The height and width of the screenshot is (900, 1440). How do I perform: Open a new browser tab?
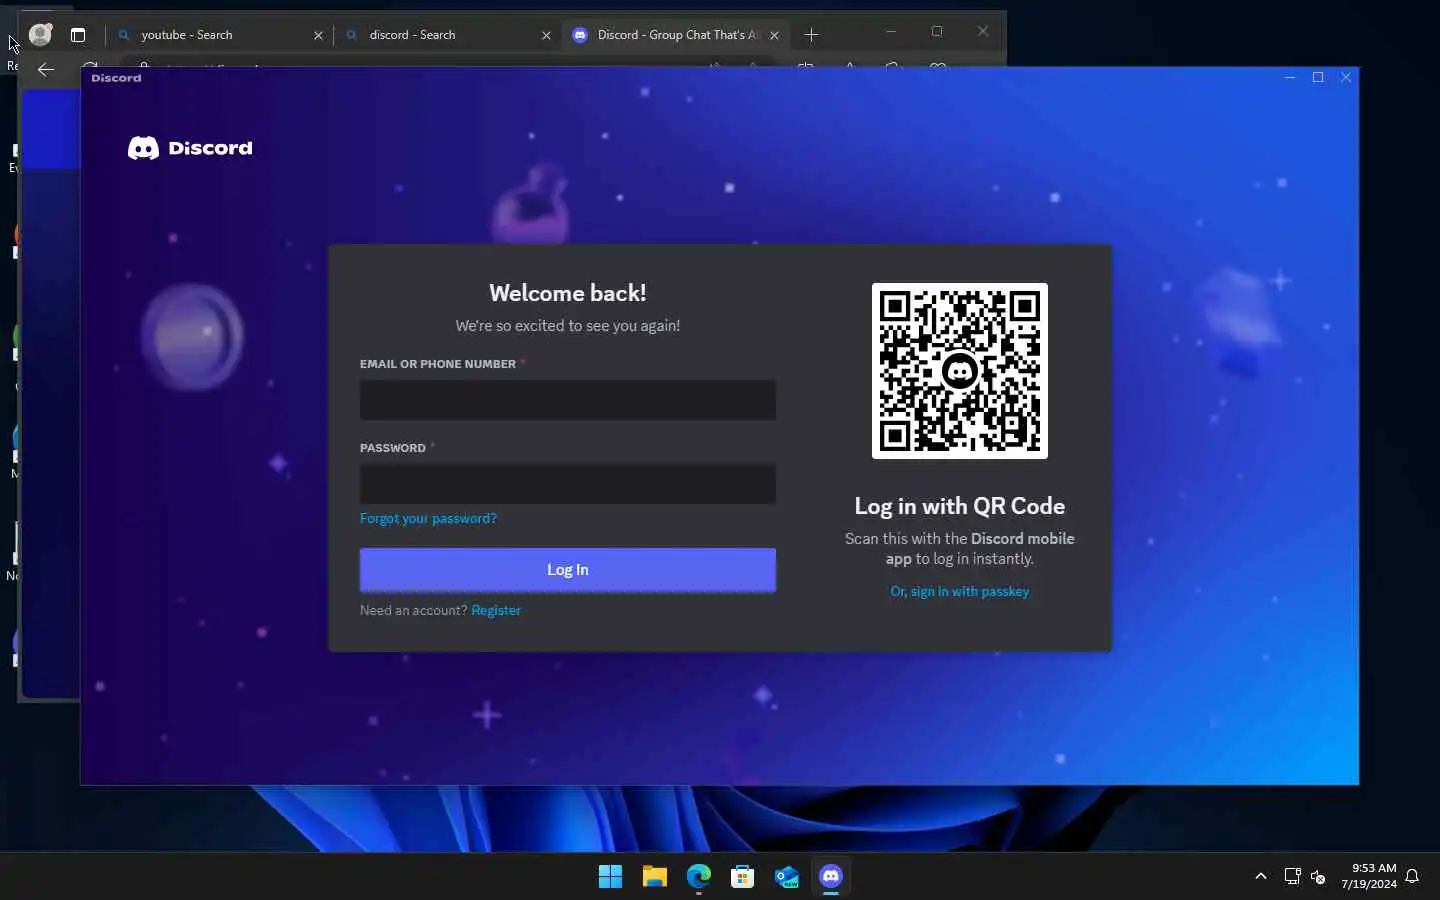pyautogui.click(x=811, y=35)
